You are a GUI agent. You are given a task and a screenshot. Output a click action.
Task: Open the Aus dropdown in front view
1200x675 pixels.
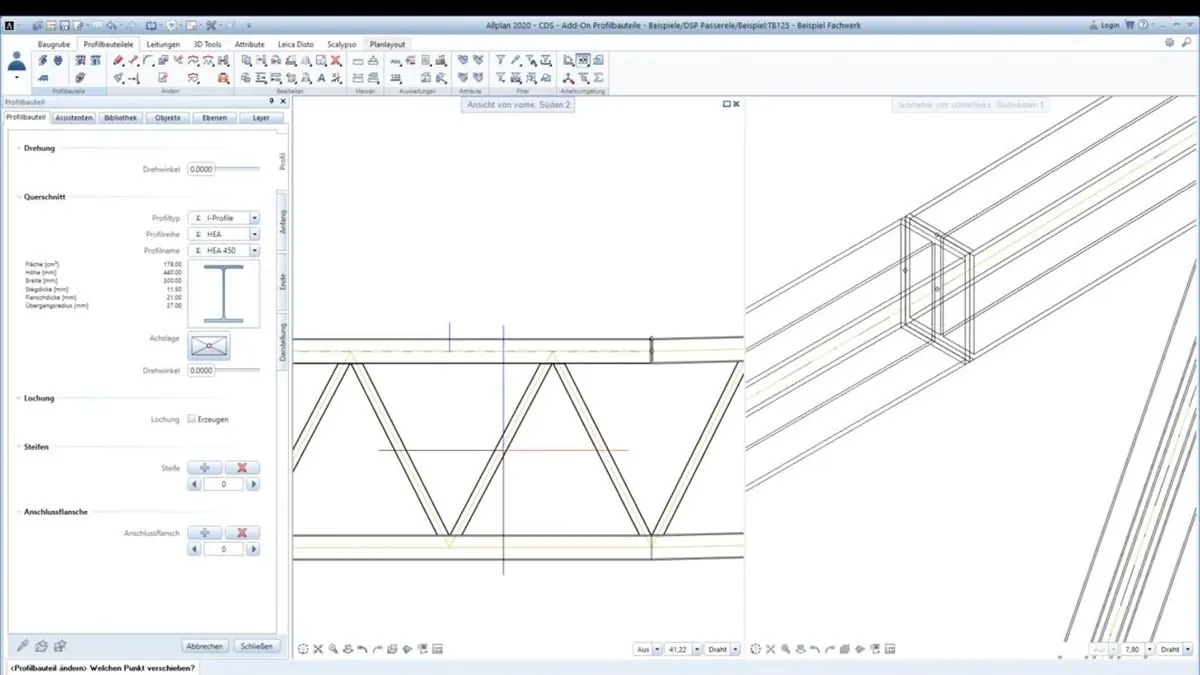(x=657, y=649)
